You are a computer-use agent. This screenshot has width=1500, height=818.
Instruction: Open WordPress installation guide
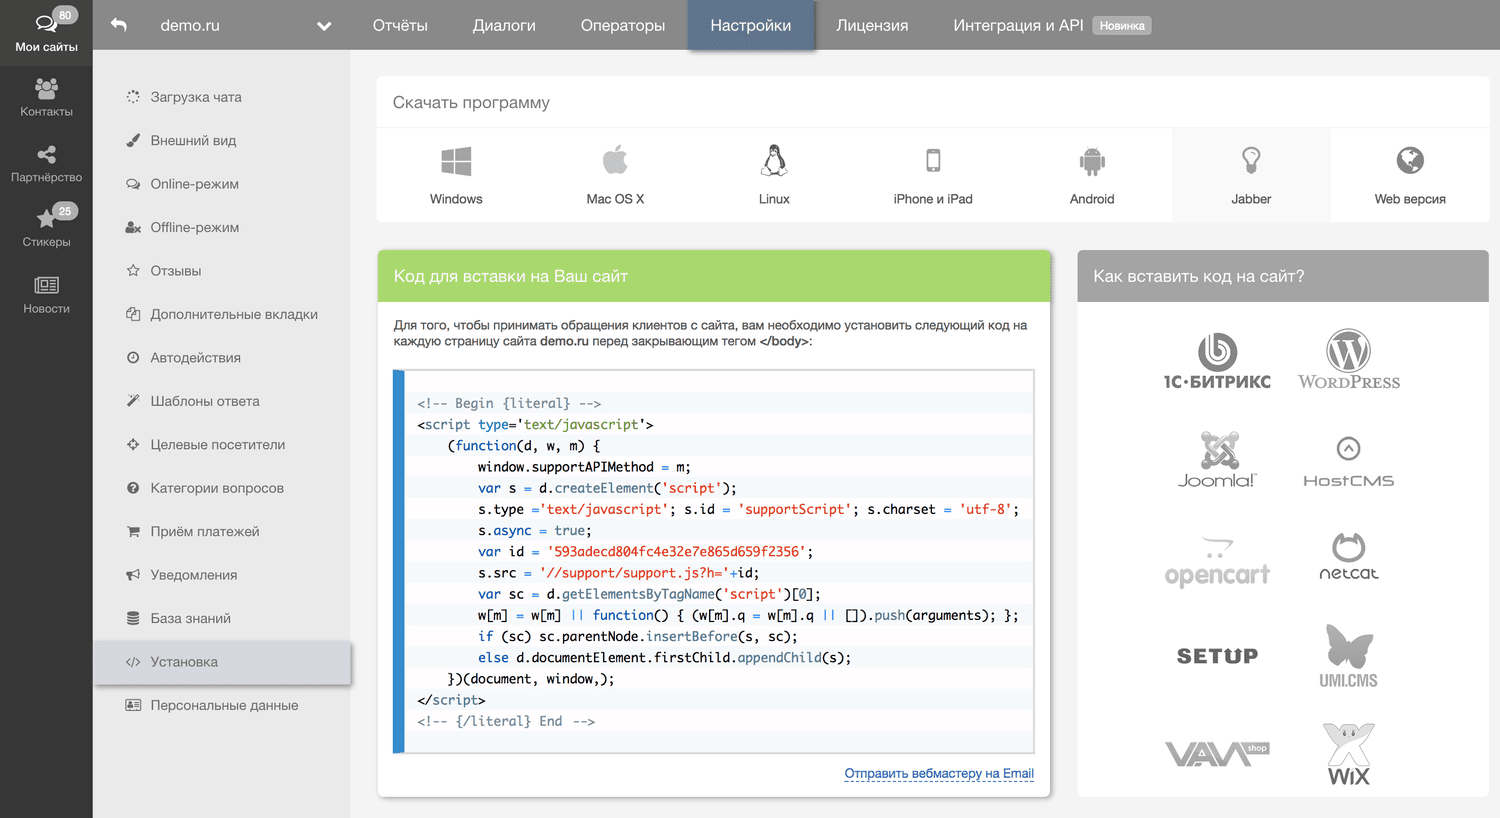click(x=1348, y=360)
